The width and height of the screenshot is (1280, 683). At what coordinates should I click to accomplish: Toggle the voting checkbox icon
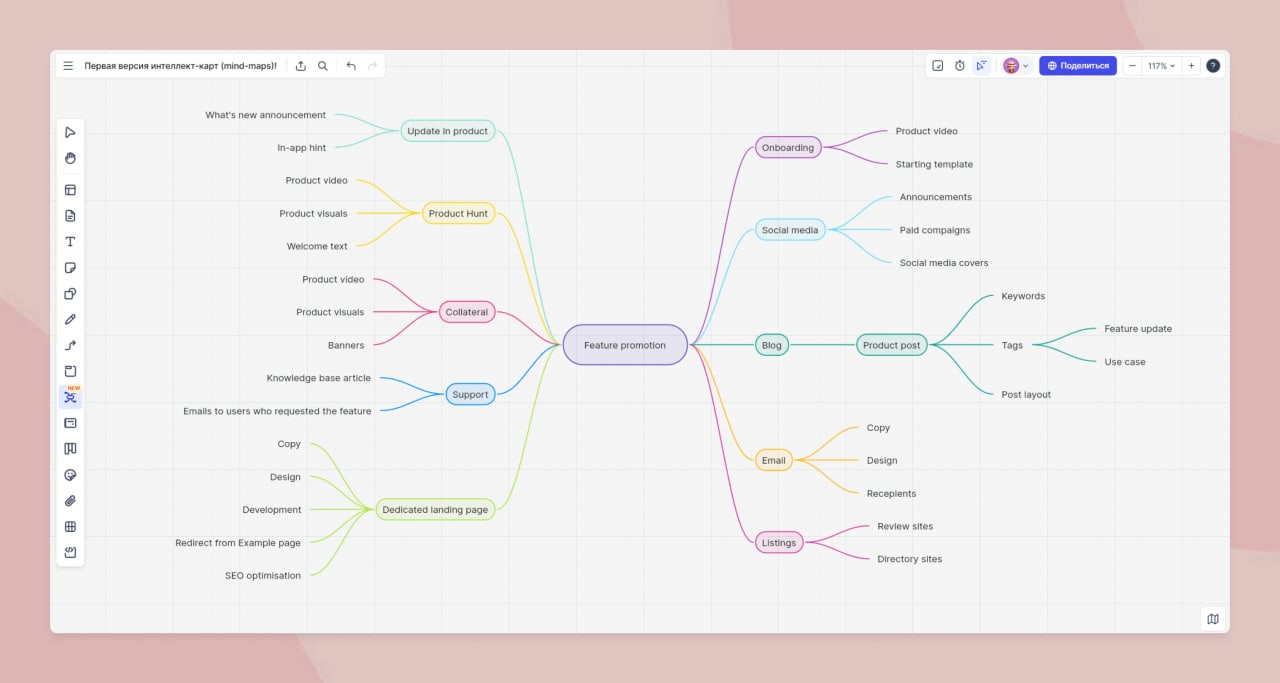(938, 66)
